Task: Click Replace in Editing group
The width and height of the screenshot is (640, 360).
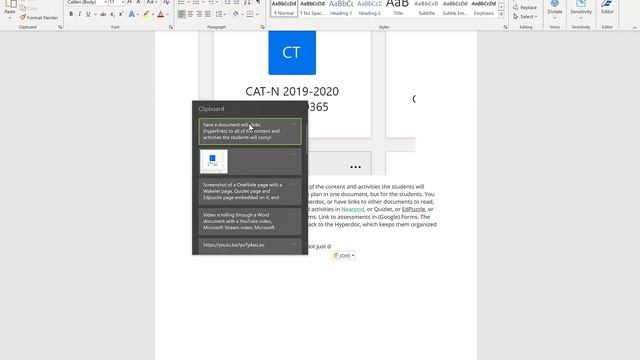Action: tap(525, 8)
